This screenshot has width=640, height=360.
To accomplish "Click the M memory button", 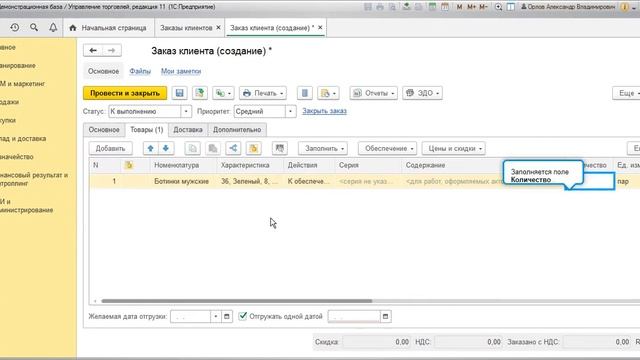I will (460, 7).
